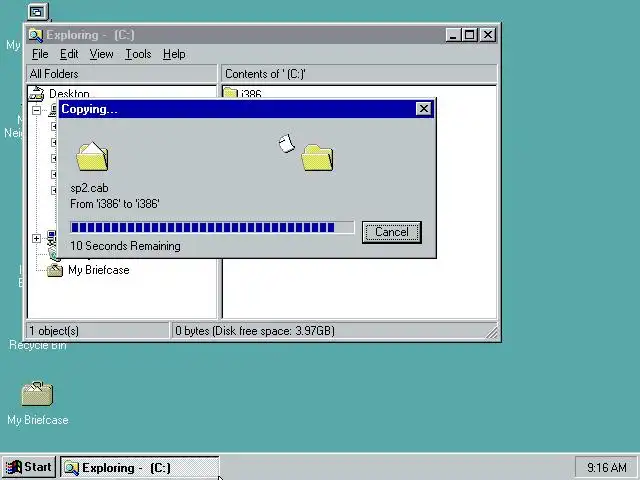Open the My Briefcase desktop icon
Image resolution: width=640 pixels, height=480 pixels.
pyautogui.click(x=37, y=393)
